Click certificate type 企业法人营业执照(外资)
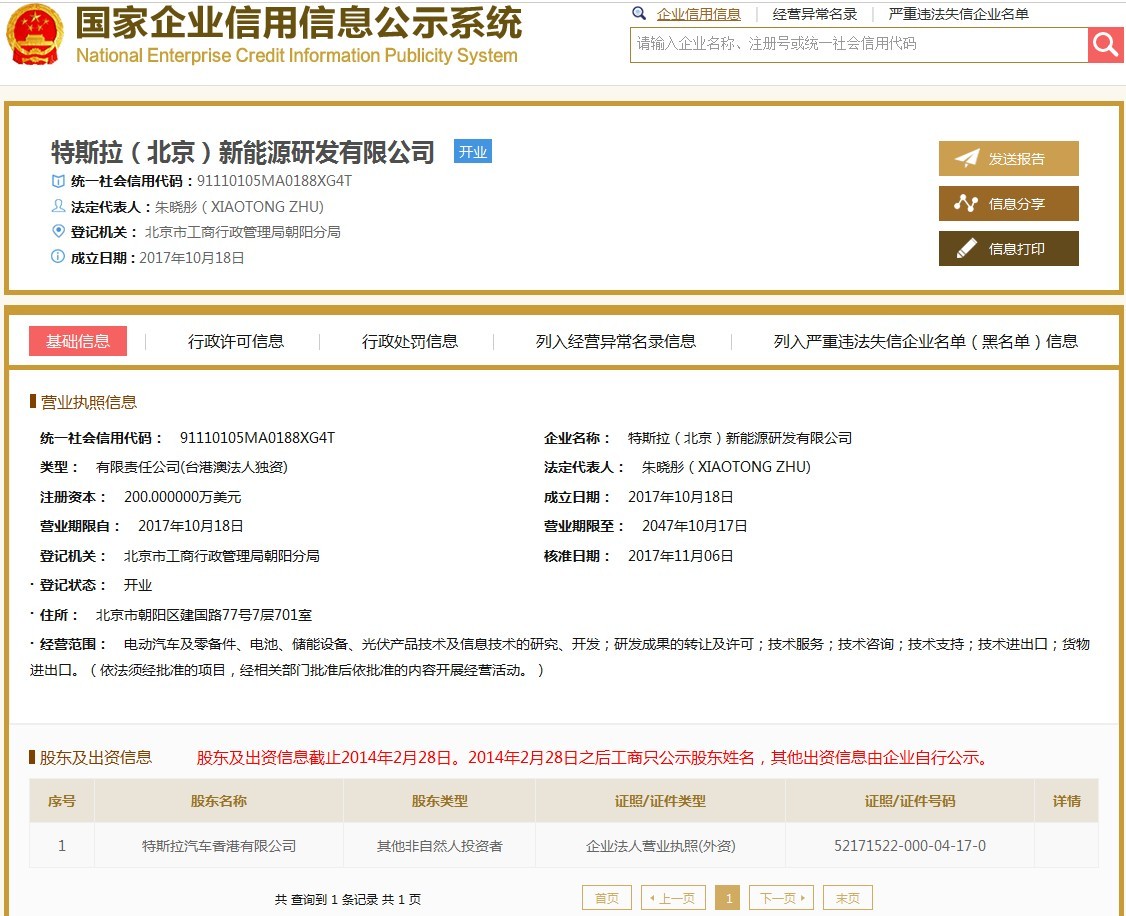The width and height of the screenshot is (1126, 916). pyautogui.click(x=661, y=846)
